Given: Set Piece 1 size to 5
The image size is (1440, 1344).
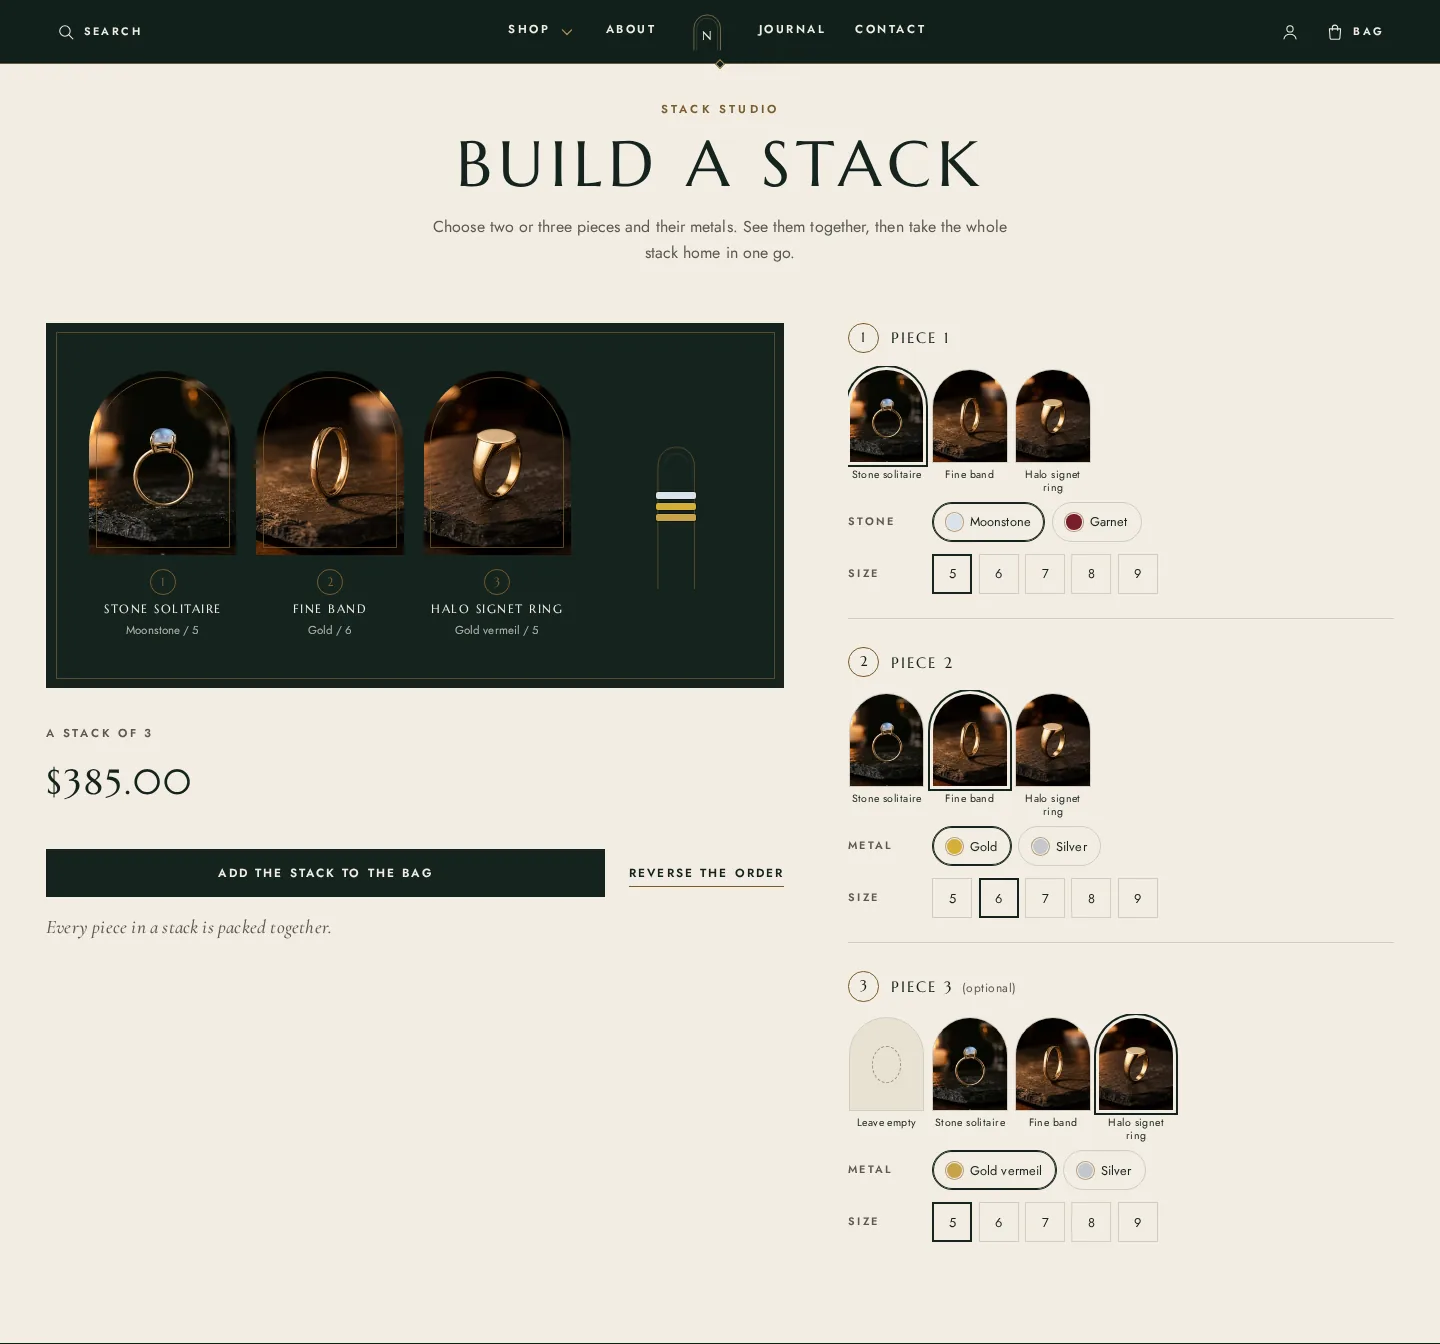Looking at the screenshot, I should 952,574.
